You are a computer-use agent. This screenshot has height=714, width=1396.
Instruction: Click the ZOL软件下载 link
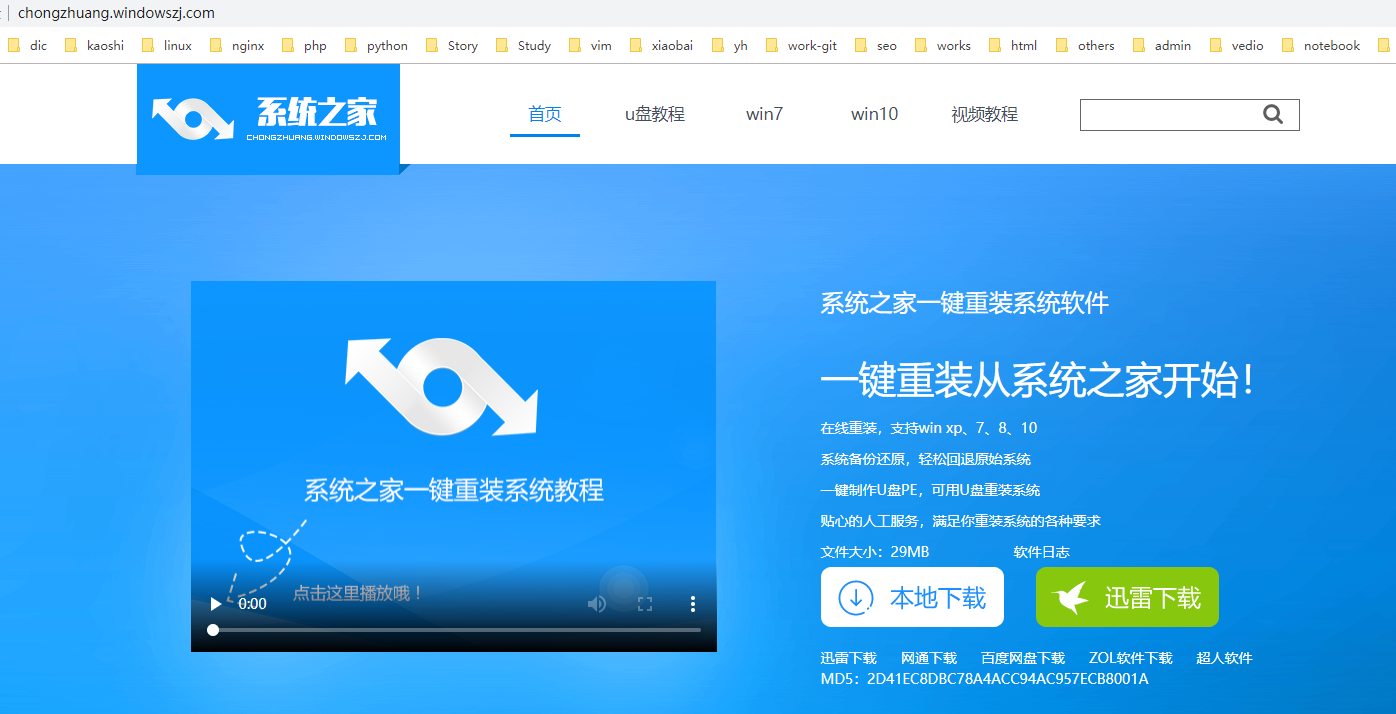pos(1131,658)
